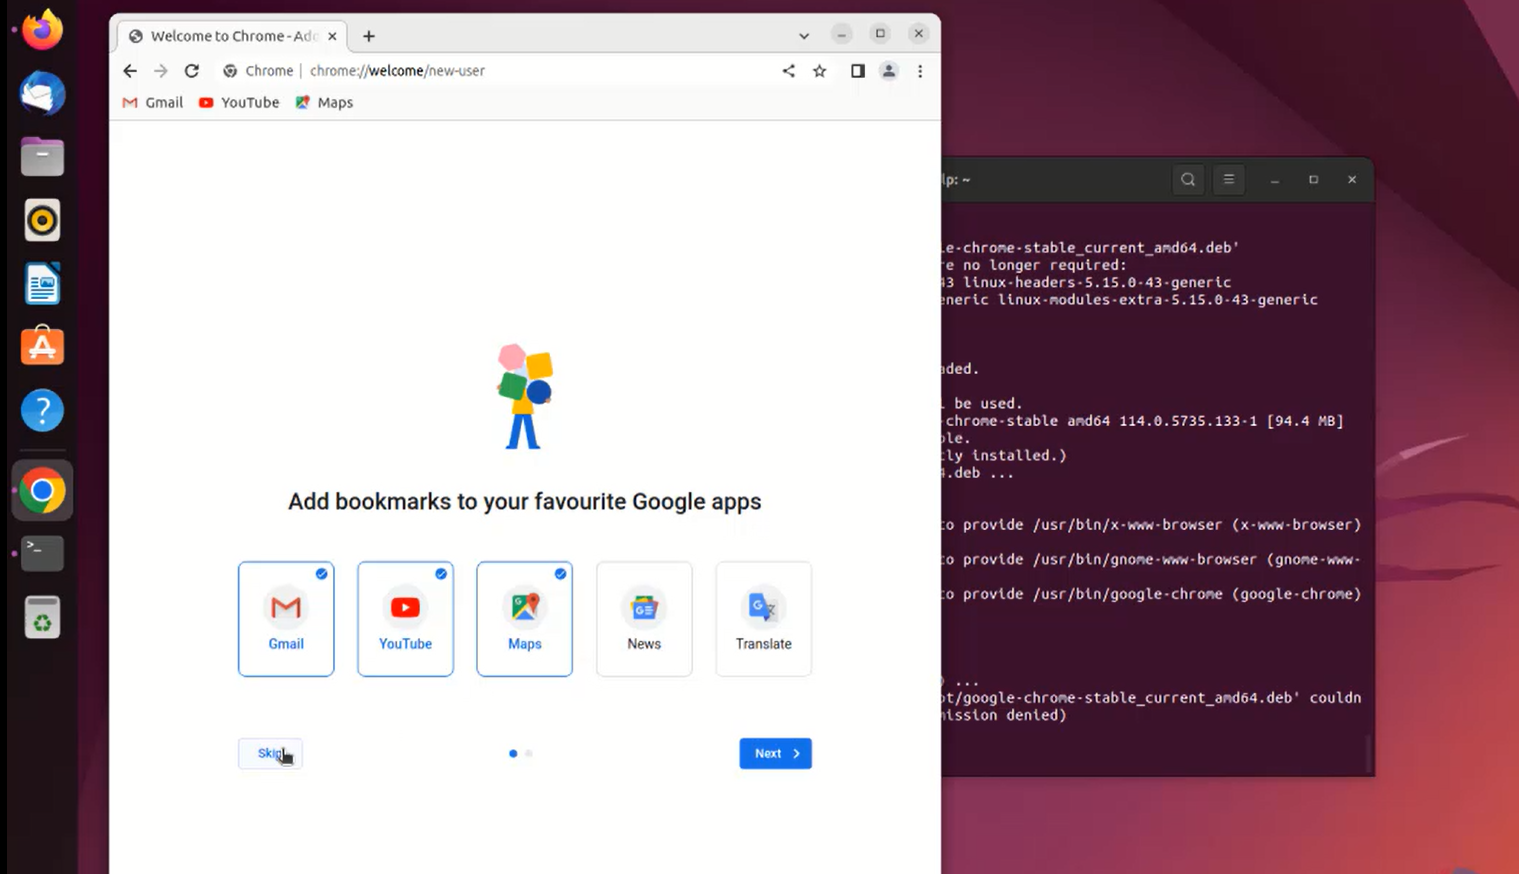The width and height of the screenshot is (1519, 874).
Task: Launch LibreOffice Writer from the dock
Action: tap(42, 284)
